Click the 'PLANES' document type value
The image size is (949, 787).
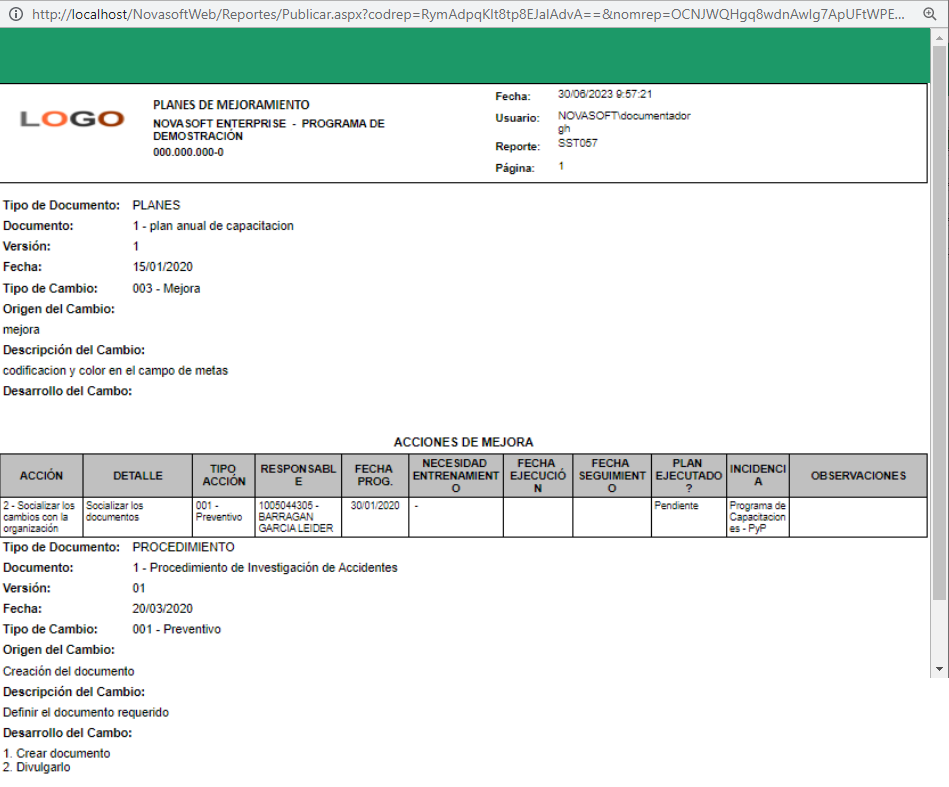tap(156, 205)
